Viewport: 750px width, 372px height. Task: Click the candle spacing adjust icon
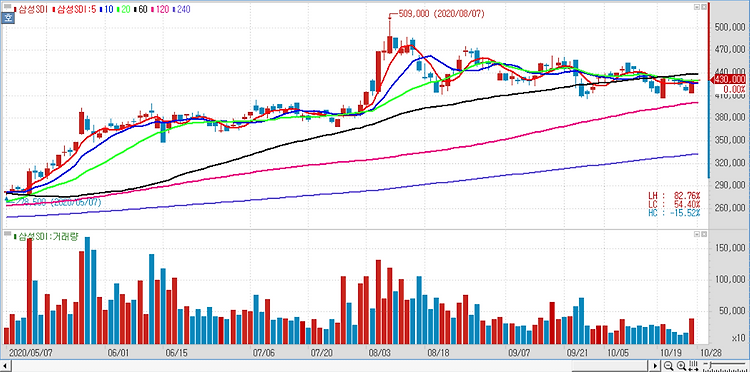694,366
